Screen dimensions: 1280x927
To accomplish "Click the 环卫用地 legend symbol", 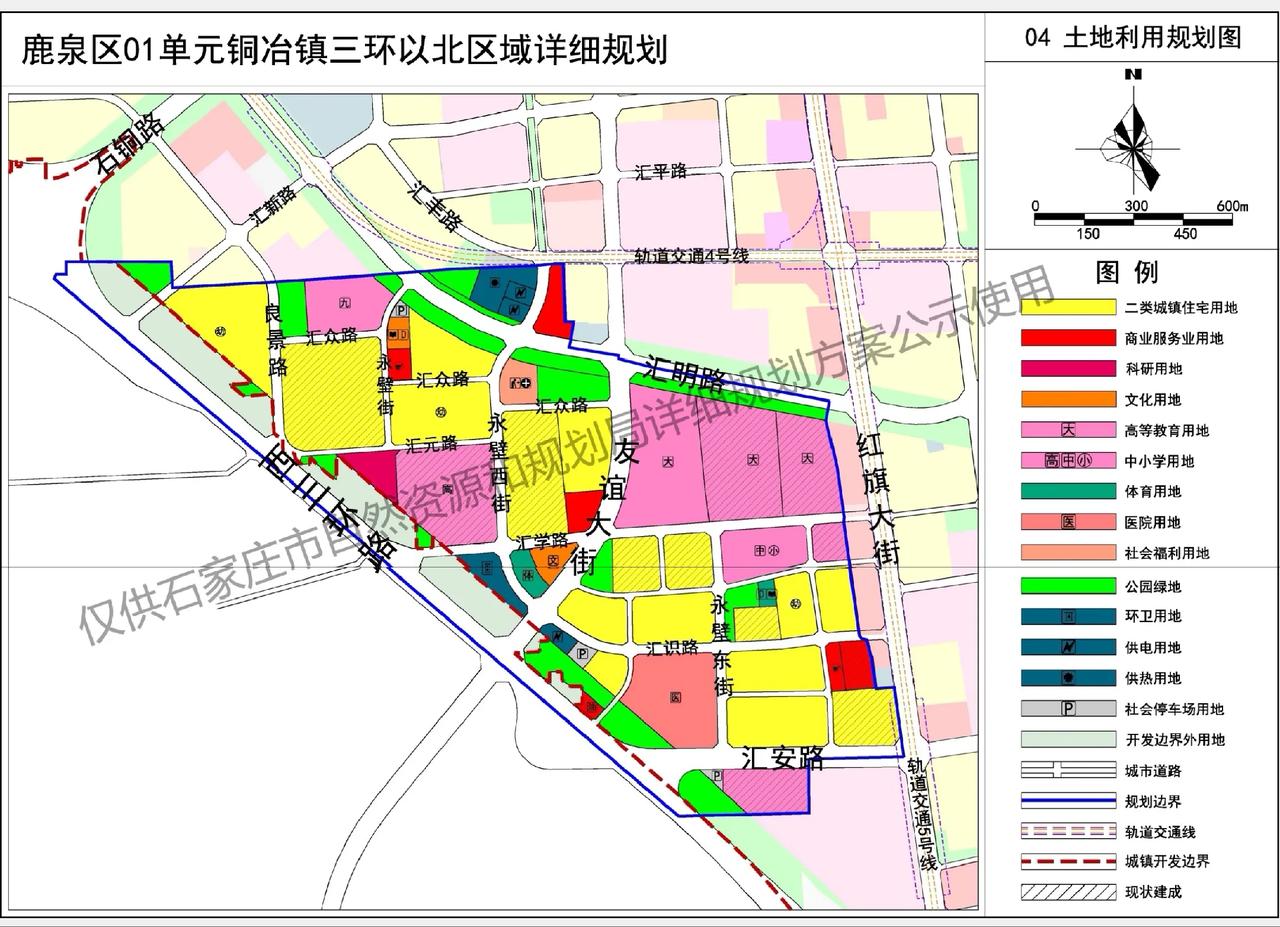I will click(1068, 616).
